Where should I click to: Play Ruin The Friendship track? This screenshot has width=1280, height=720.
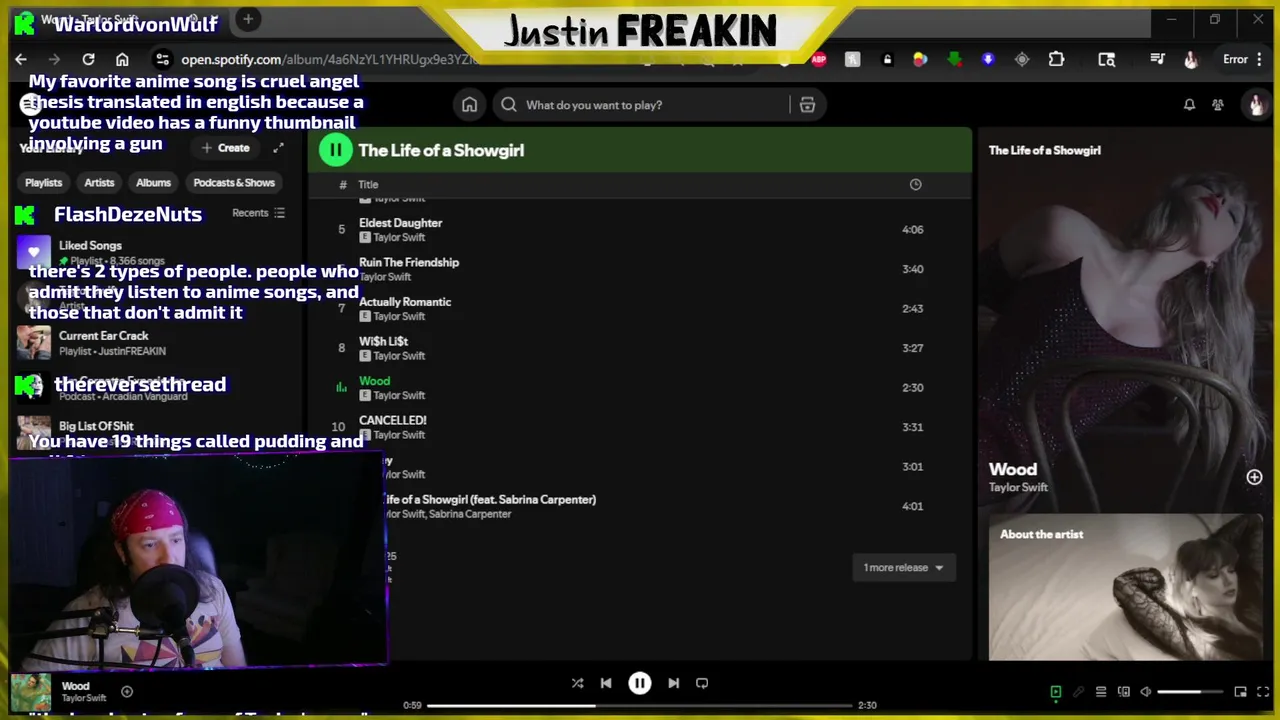point(640,269)
